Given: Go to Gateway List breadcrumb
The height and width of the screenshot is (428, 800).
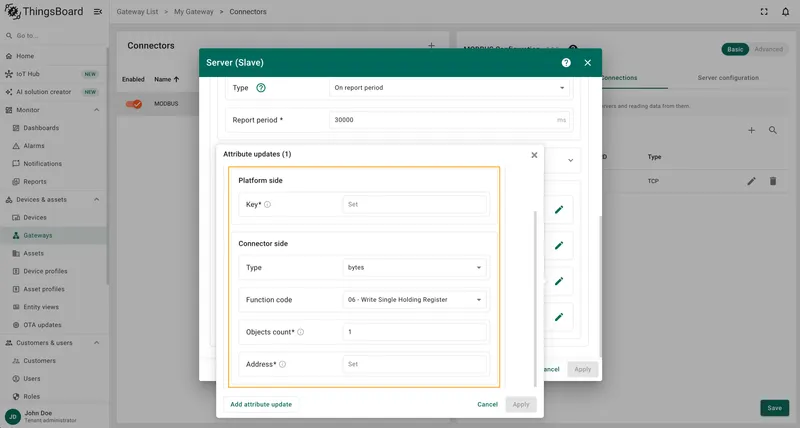Looking at the screenshot, I should click(x=137, y=12).
